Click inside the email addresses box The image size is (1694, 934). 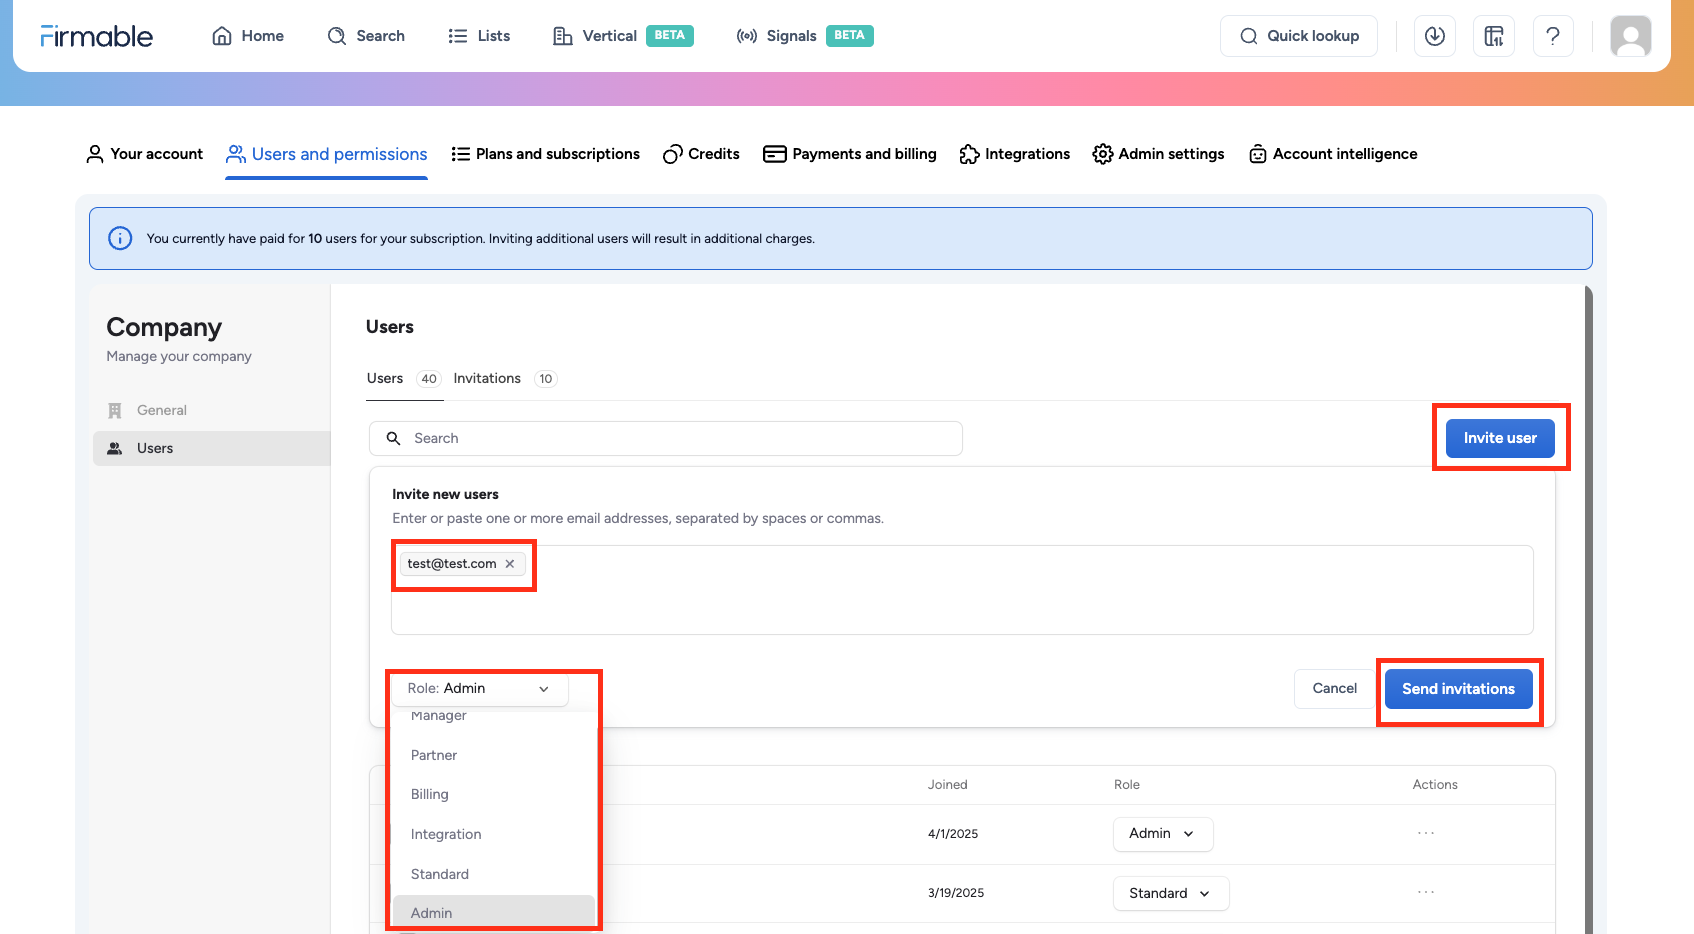(962, 590)
